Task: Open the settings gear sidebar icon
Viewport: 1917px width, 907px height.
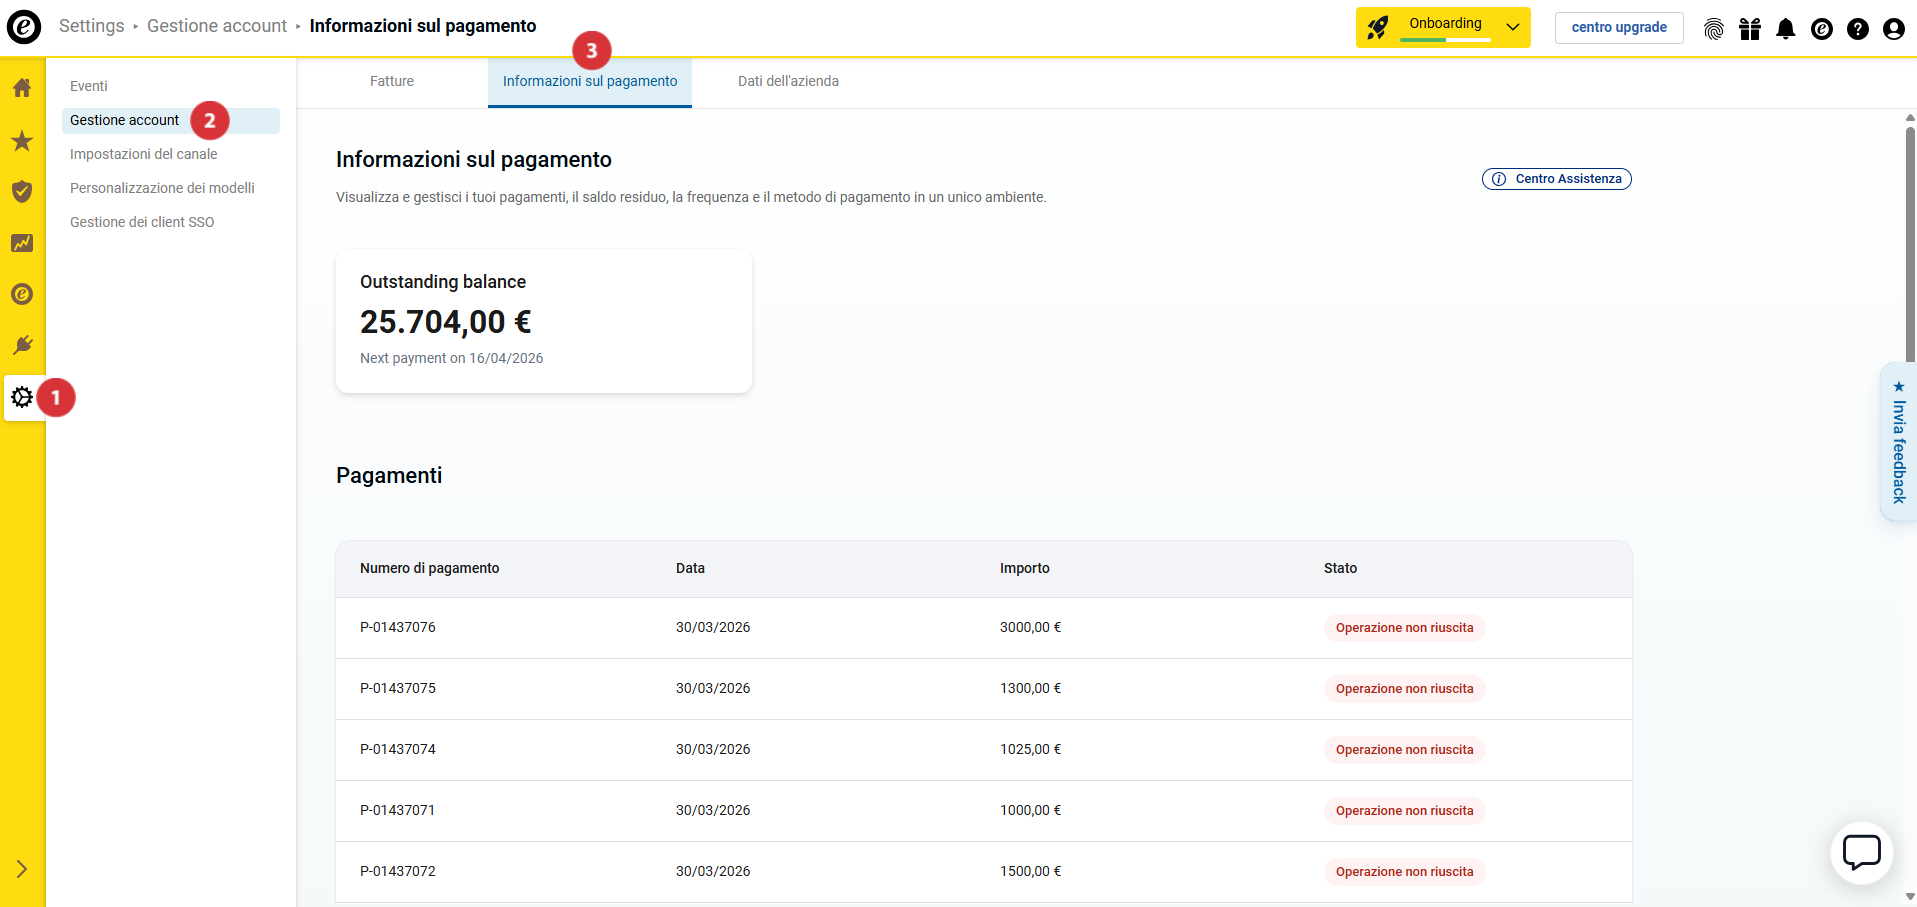Action: (22, 398)
